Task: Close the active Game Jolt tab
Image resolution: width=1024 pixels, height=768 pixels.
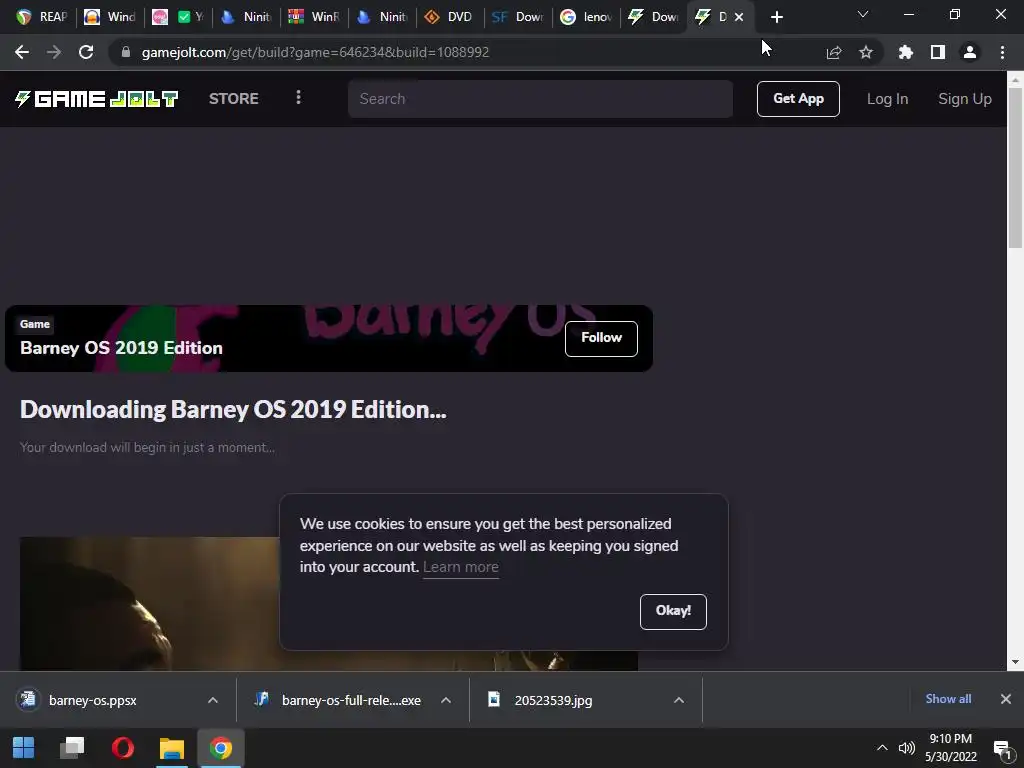Action: pyautogui.click(x=739, y=17)
